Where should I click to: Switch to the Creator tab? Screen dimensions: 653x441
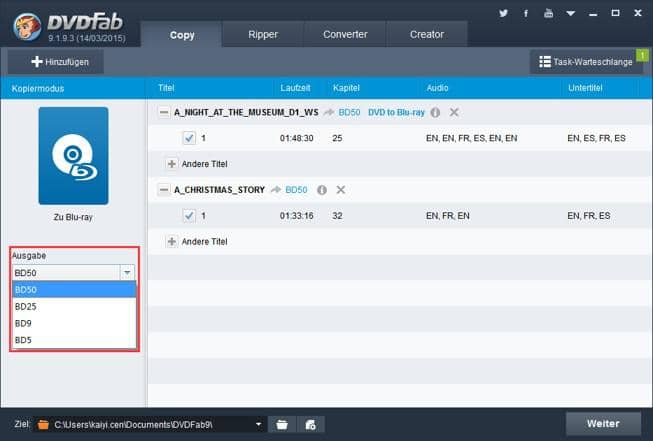click(427, 35)
